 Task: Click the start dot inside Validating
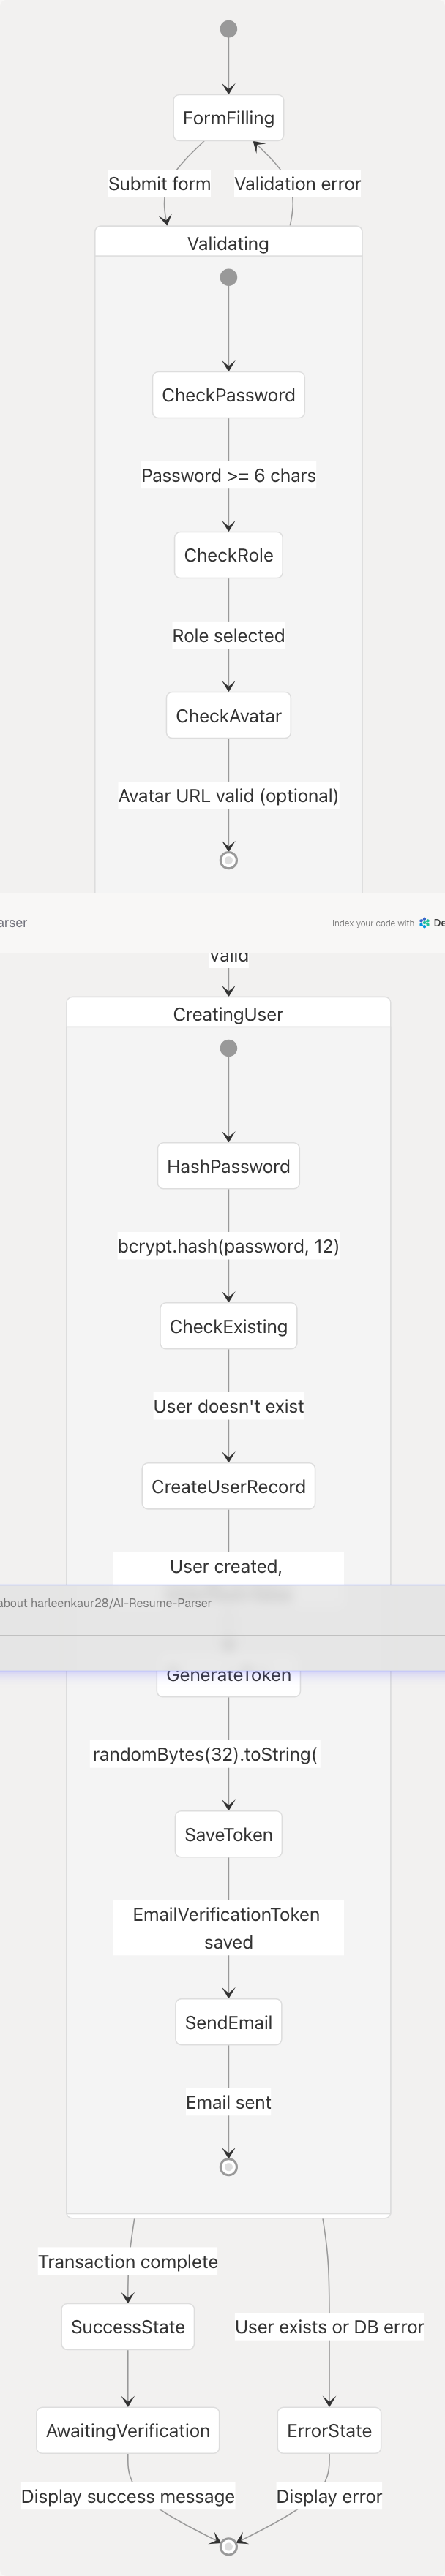(229, 277)
